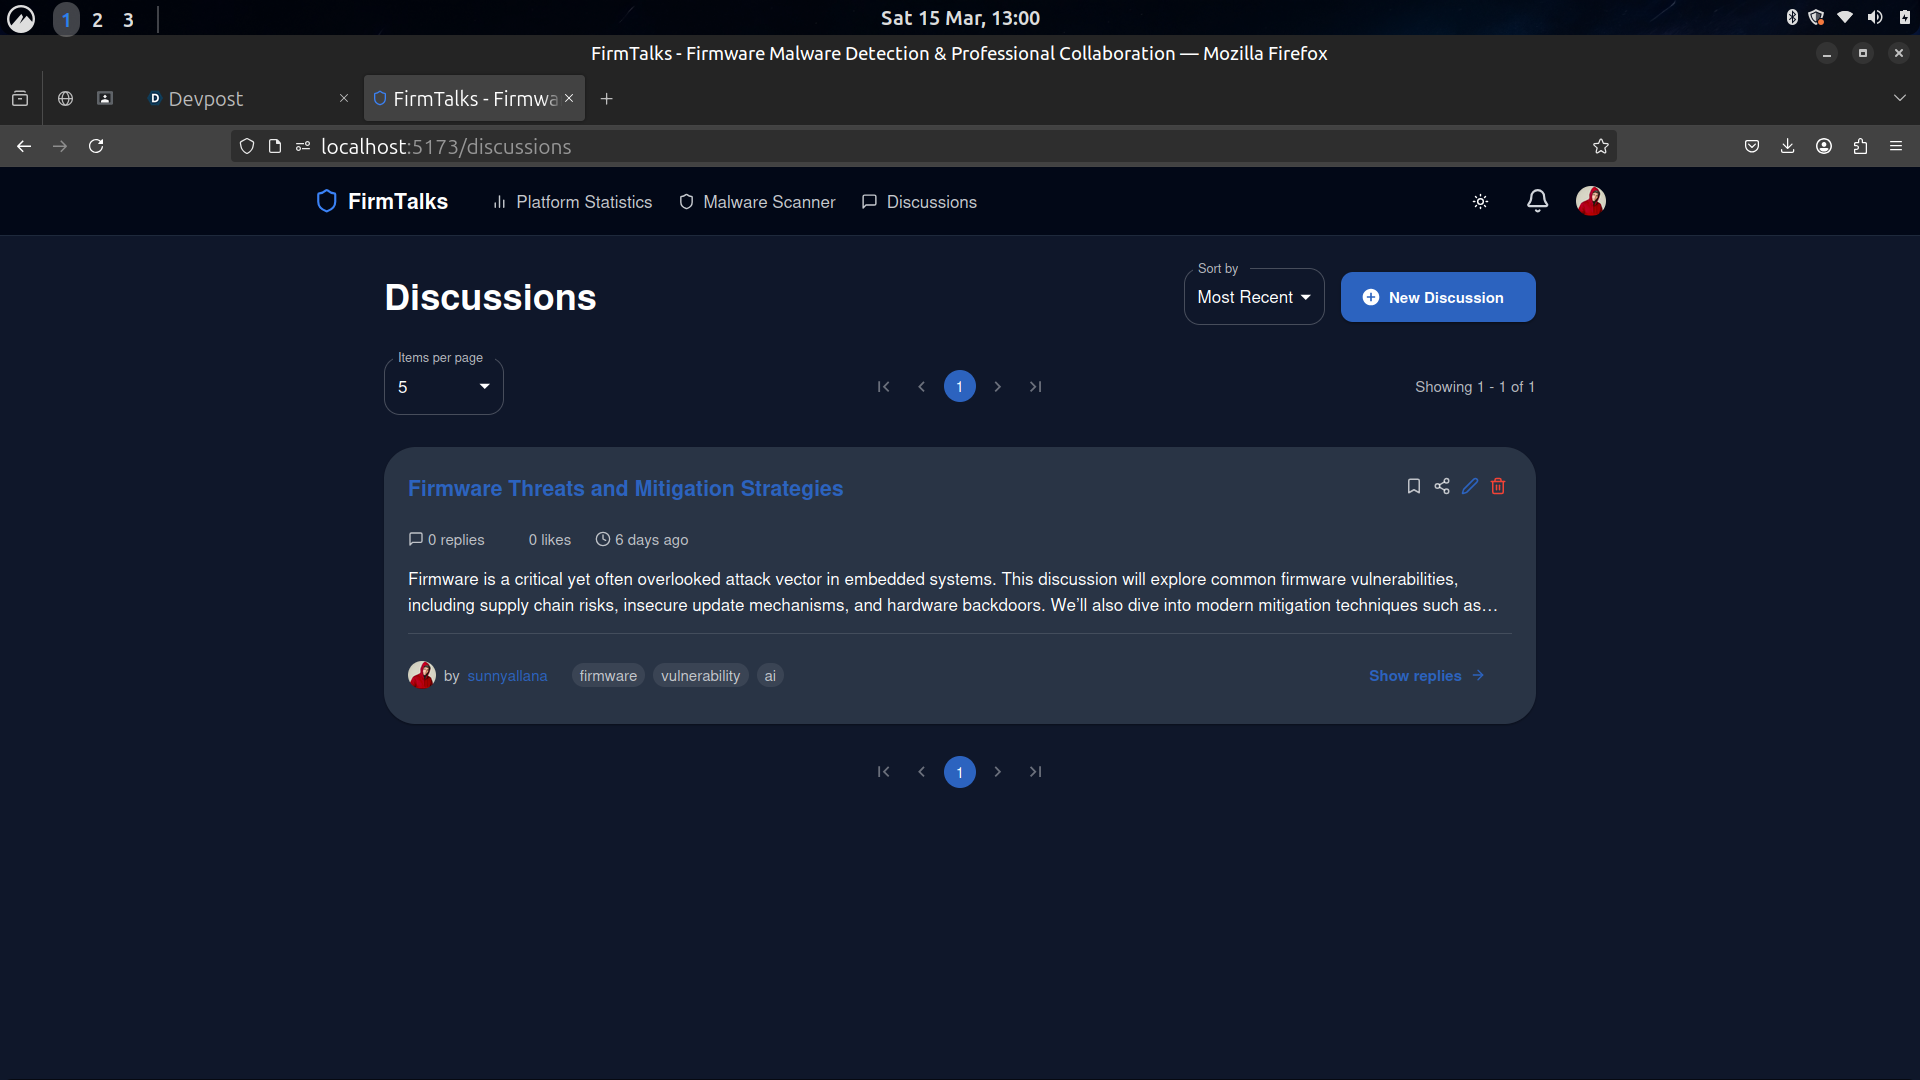Screen dimensions: 1920x1080
Task: Open the notifications bell
Action: point(1537,201)
